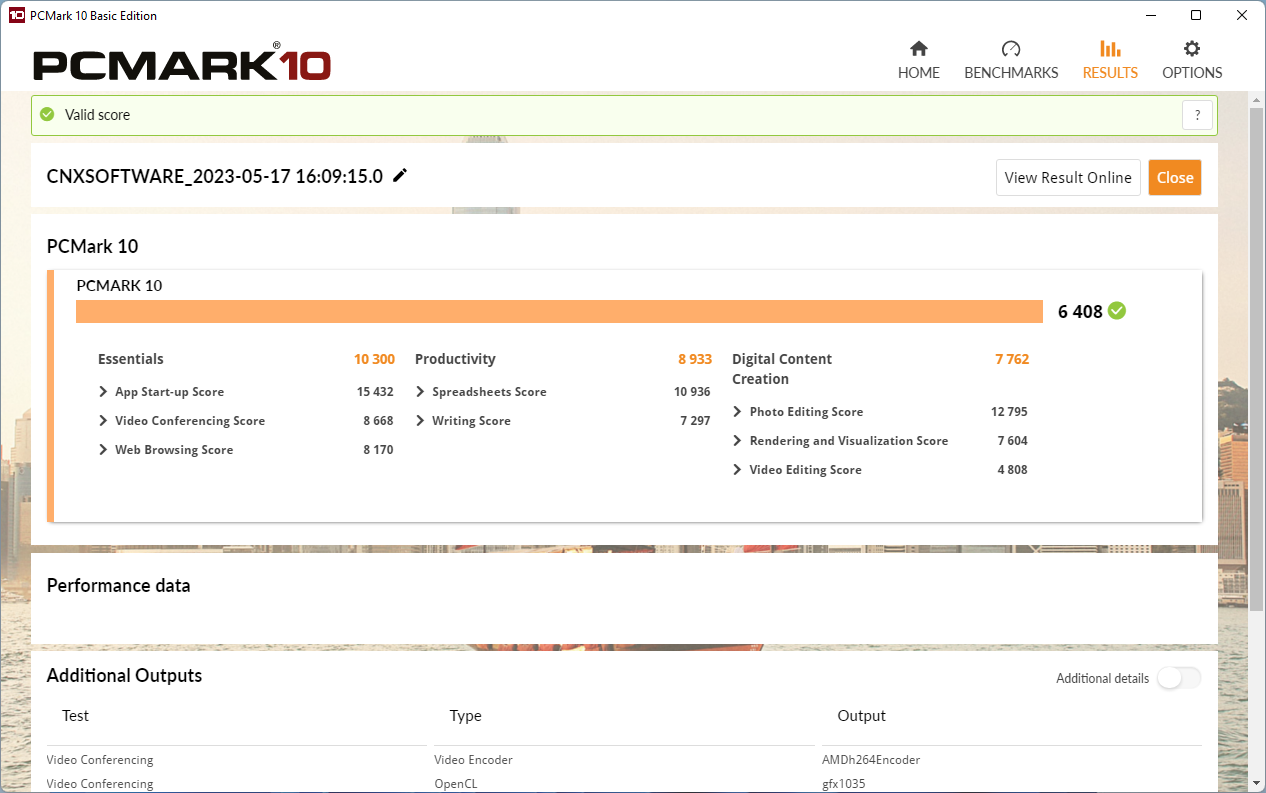The width and height of the screenshot is (1266, 793).
Task: Expand App Start-up Score
Action: point(103,392)
